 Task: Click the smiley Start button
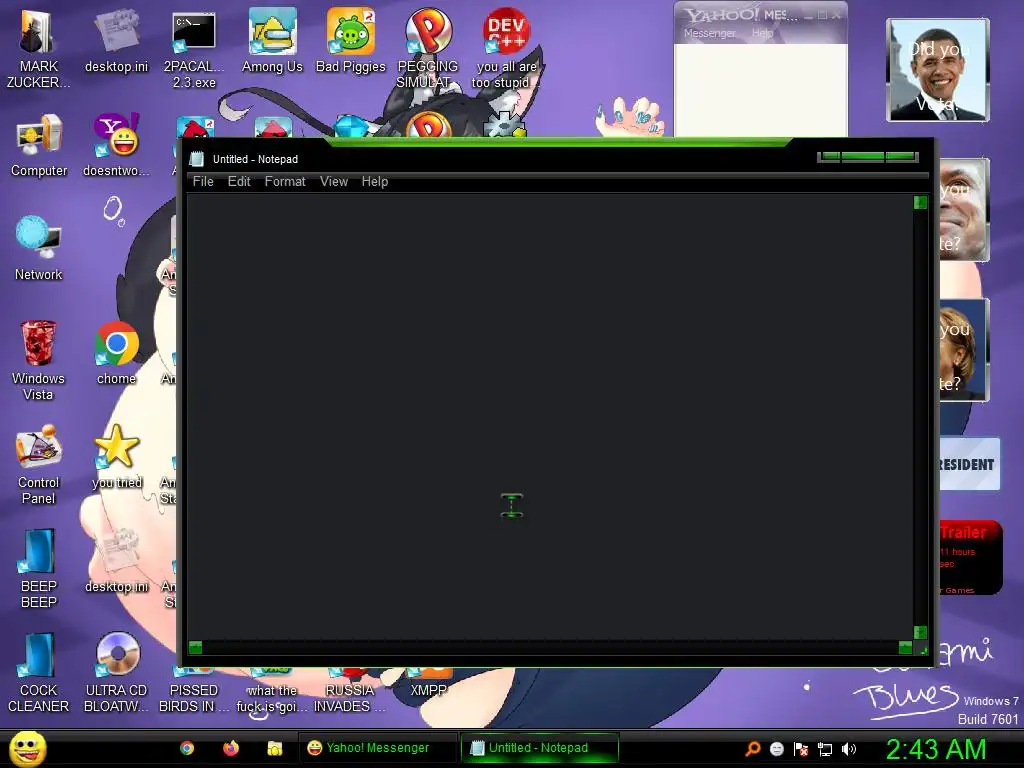point(27,749)
